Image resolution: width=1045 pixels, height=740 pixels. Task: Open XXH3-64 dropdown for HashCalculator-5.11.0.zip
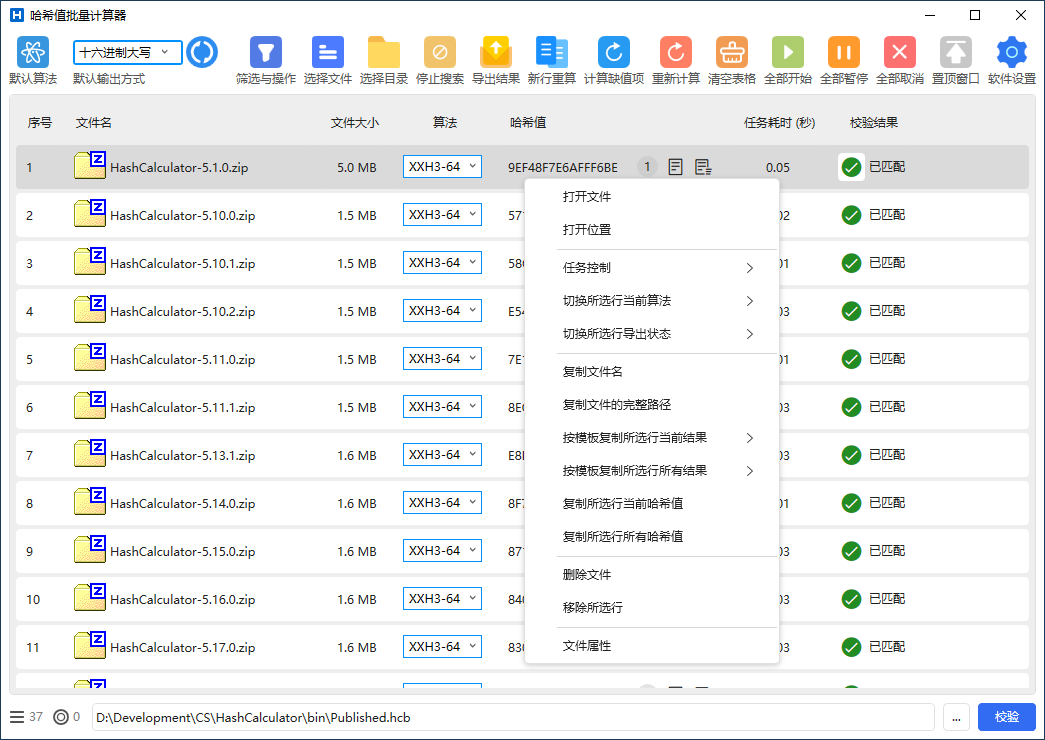442,359
